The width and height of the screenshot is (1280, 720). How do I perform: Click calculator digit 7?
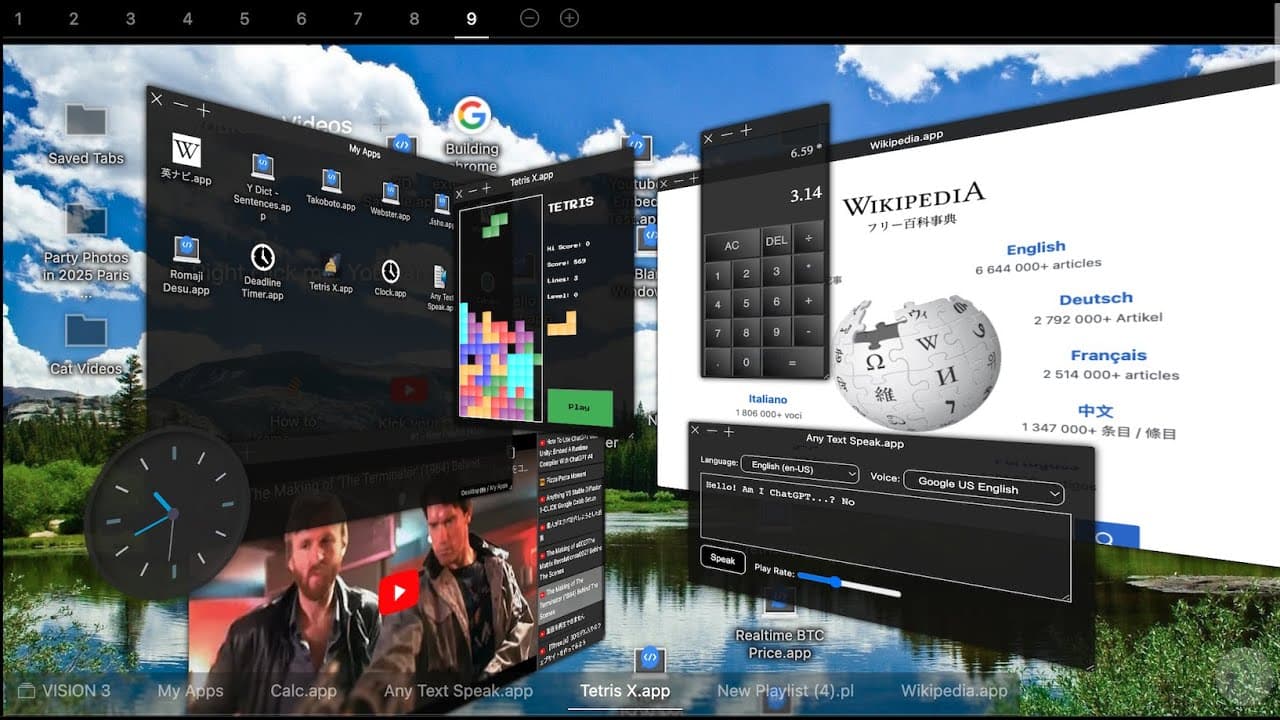pos(717,333)
